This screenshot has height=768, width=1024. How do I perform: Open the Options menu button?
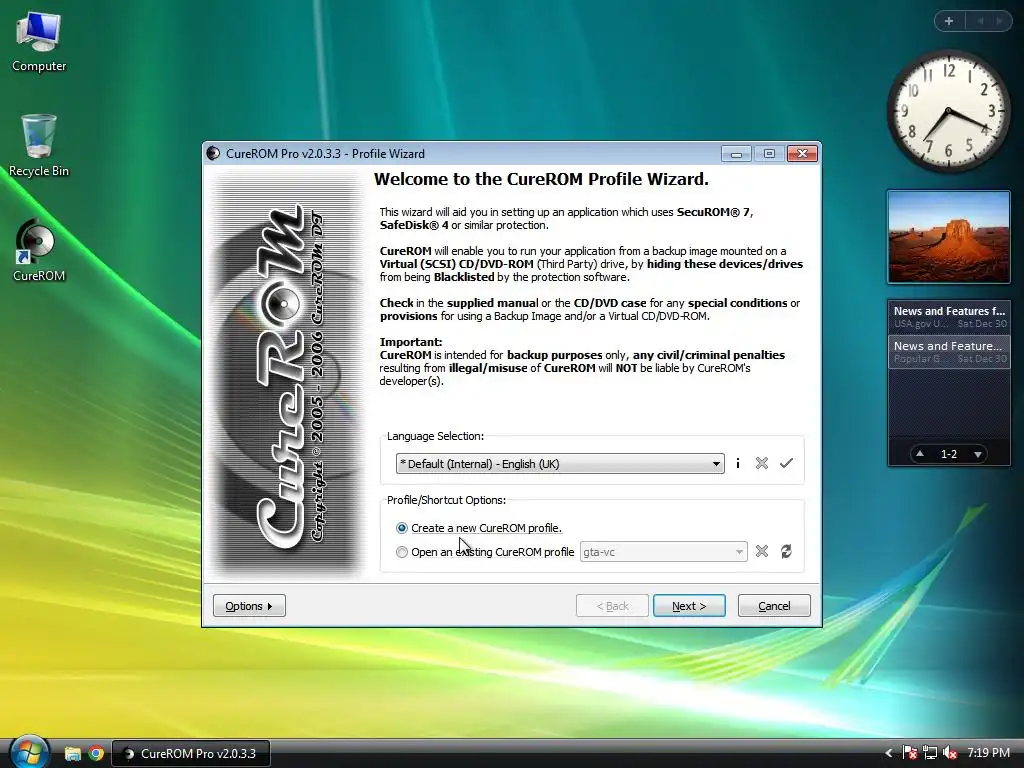[x=249, y=605]
